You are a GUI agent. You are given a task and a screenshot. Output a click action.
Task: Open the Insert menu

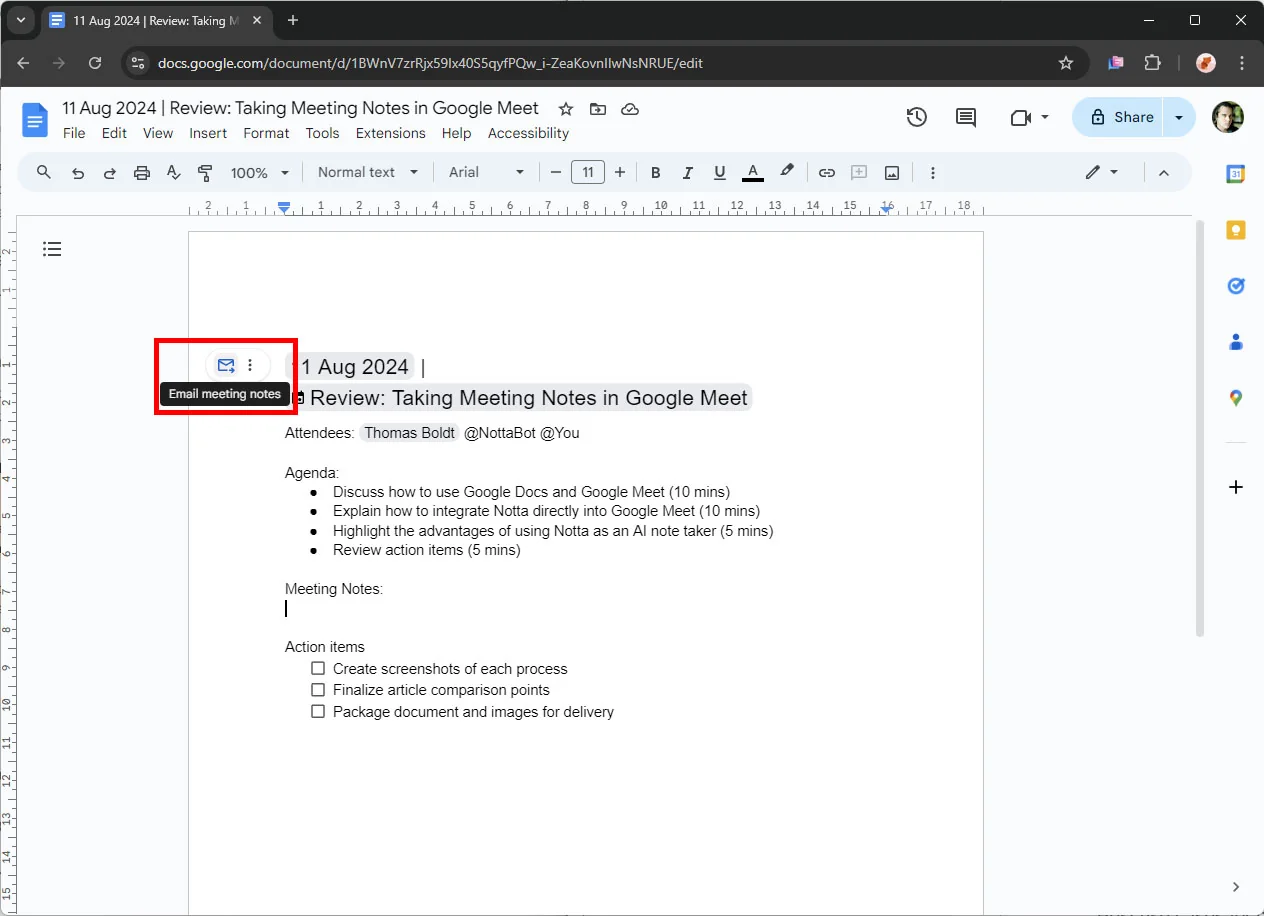[x=208, y=133]
